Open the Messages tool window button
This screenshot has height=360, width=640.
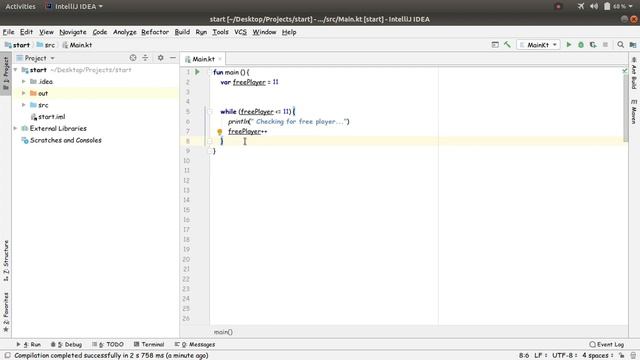195,344
